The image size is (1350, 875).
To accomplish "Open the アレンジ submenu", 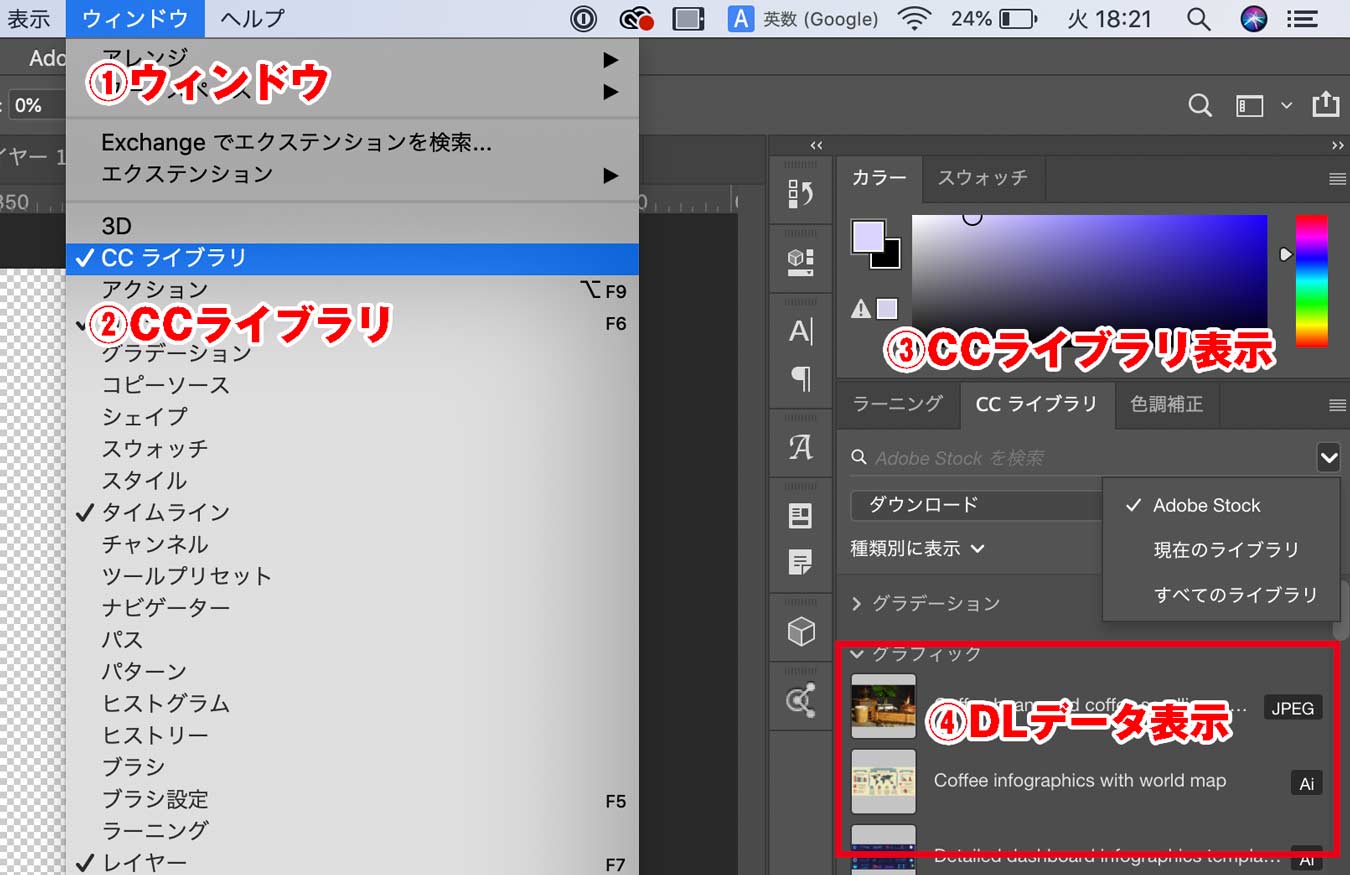I will pyautogui.click(x=352, y=59).
